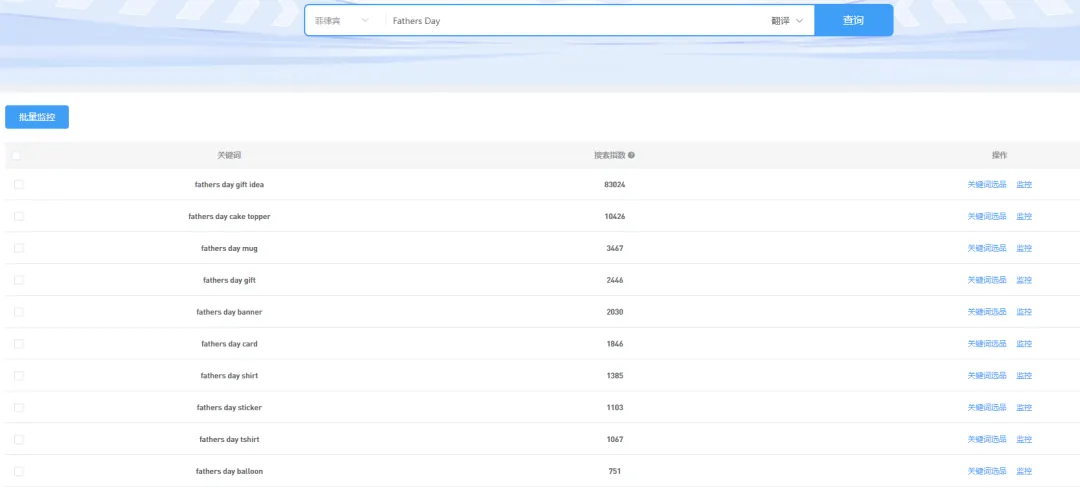This screenshot has height=494, width=1080.
Task: Open the 菲律宾 country dropdown
Action: pyautogui.click(x=344, y=21)
